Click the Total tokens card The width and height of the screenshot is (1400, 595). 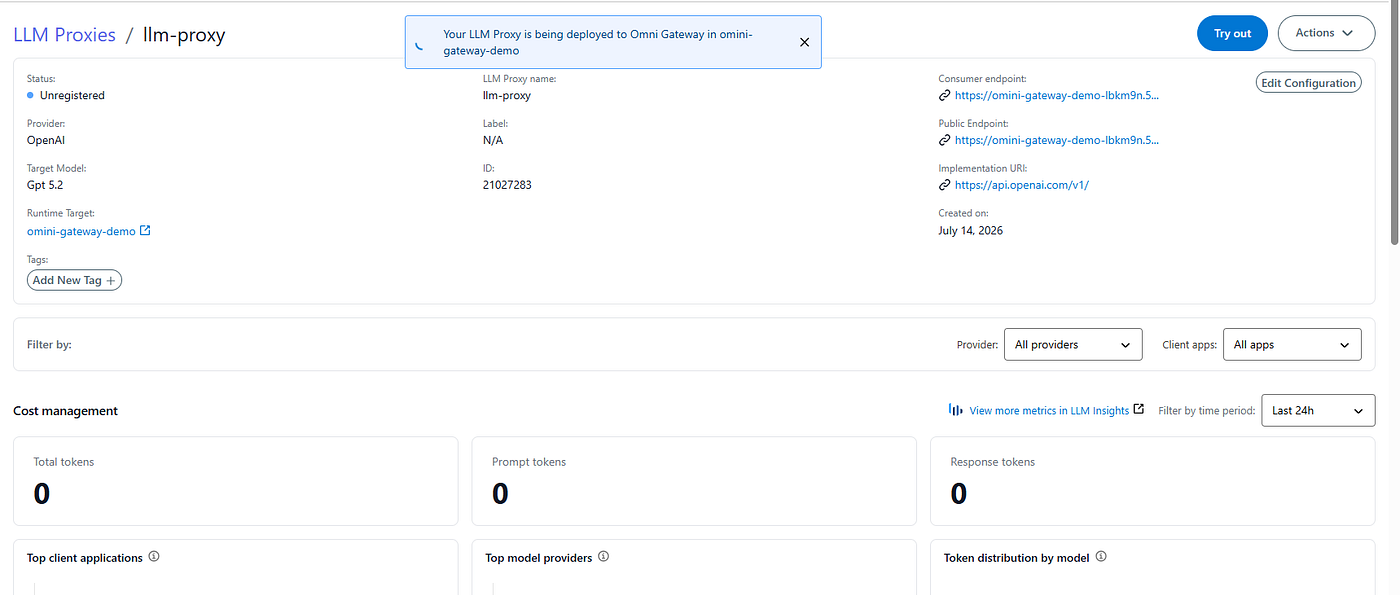[236, 481]
